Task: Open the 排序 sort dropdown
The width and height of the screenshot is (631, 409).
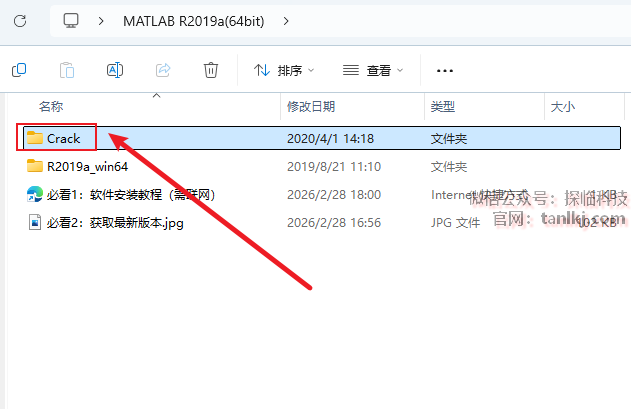Action: pyautogui.click(x=284, y=70)
